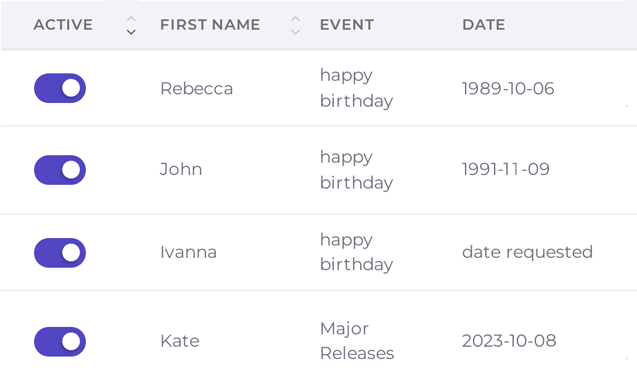The height and width of the screenshot is (385, 637).
Task: Switch off Kate's active toggle
Action: (60, 342)
